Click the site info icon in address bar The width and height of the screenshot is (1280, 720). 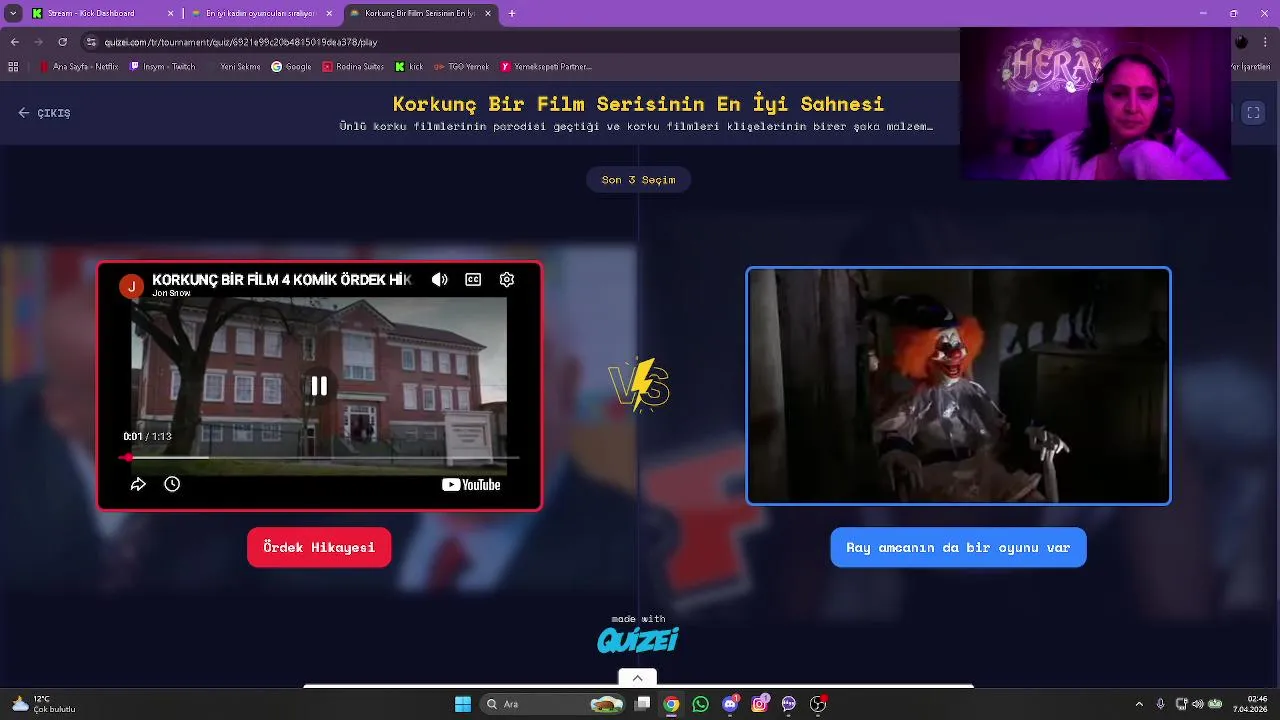click(91, 42)
